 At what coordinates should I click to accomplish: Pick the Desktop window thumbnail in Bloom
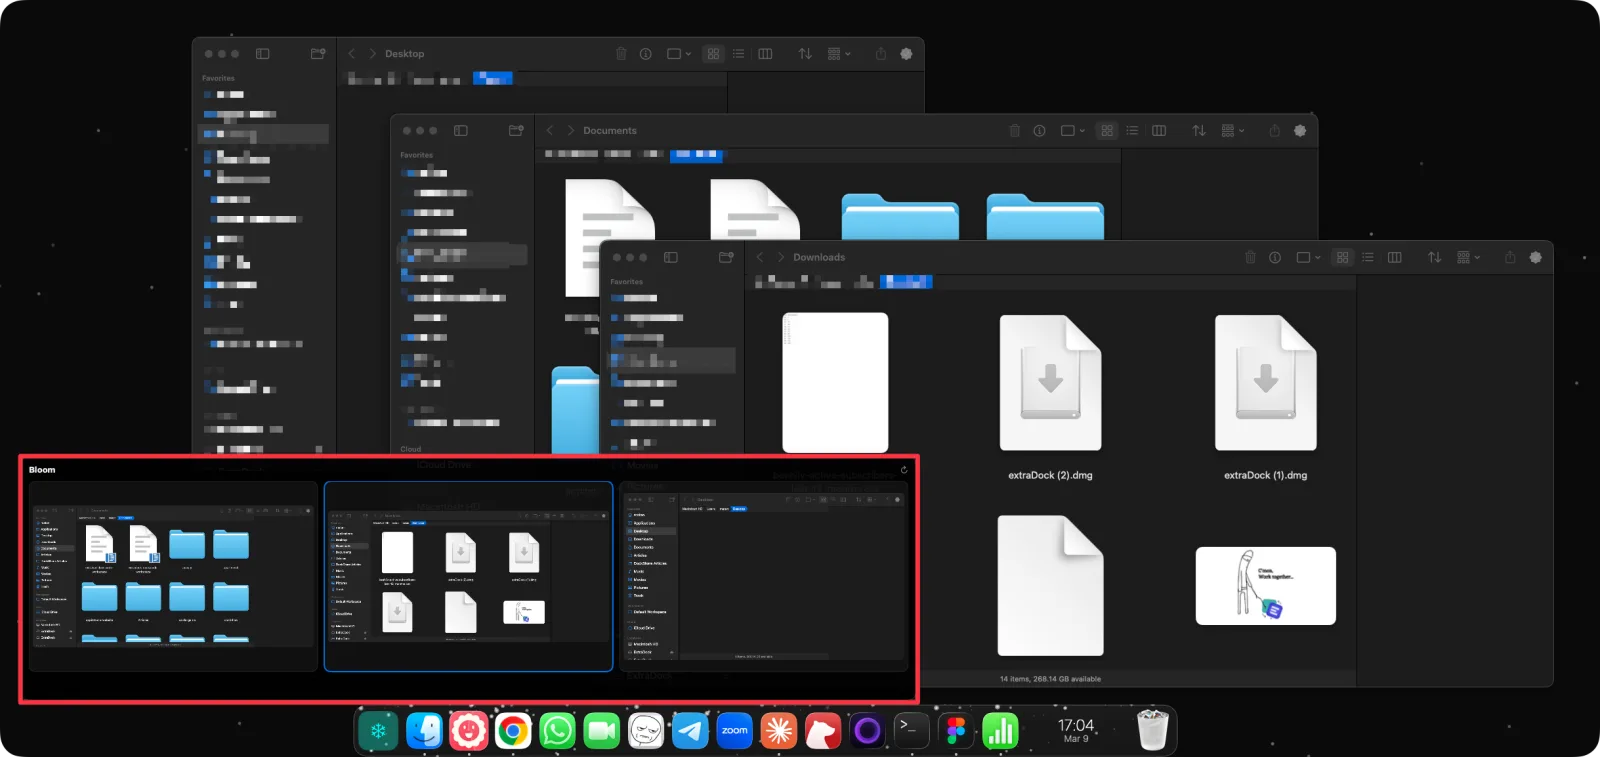pos(764,576)
